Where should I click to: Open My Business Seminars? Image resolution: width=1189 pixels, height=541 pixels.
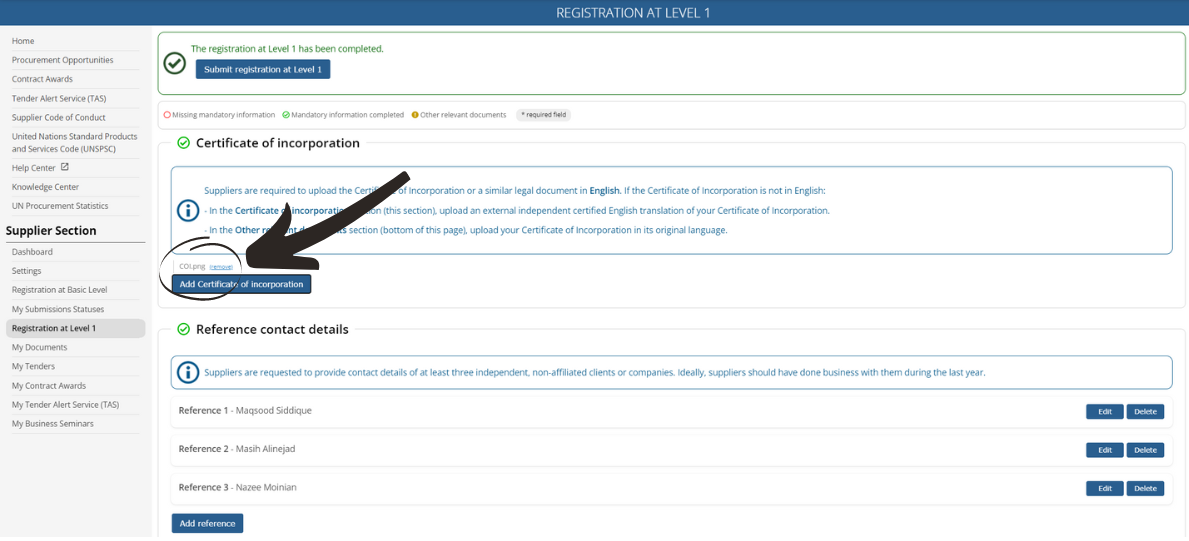52,423
